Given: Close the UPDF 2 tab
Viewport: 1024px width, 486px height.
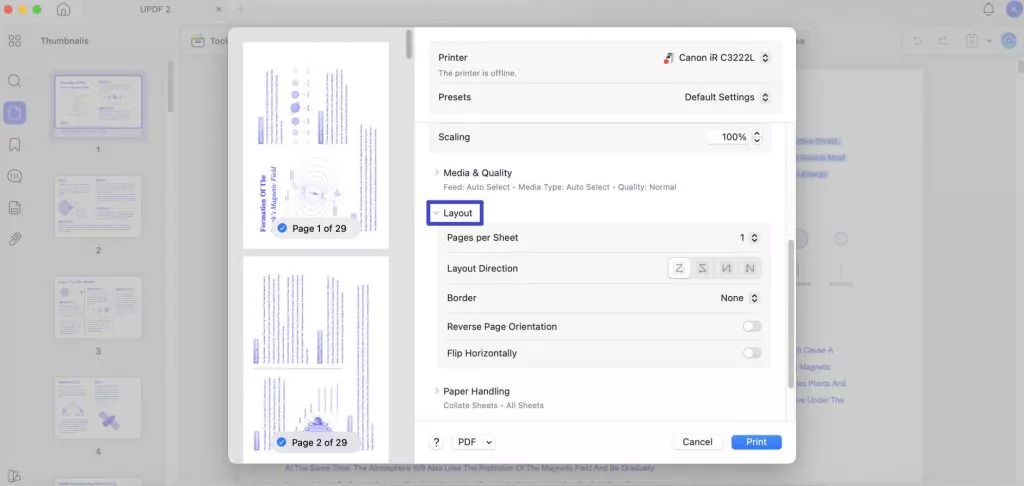Looking at the screenshot, I should coord(219,10).
